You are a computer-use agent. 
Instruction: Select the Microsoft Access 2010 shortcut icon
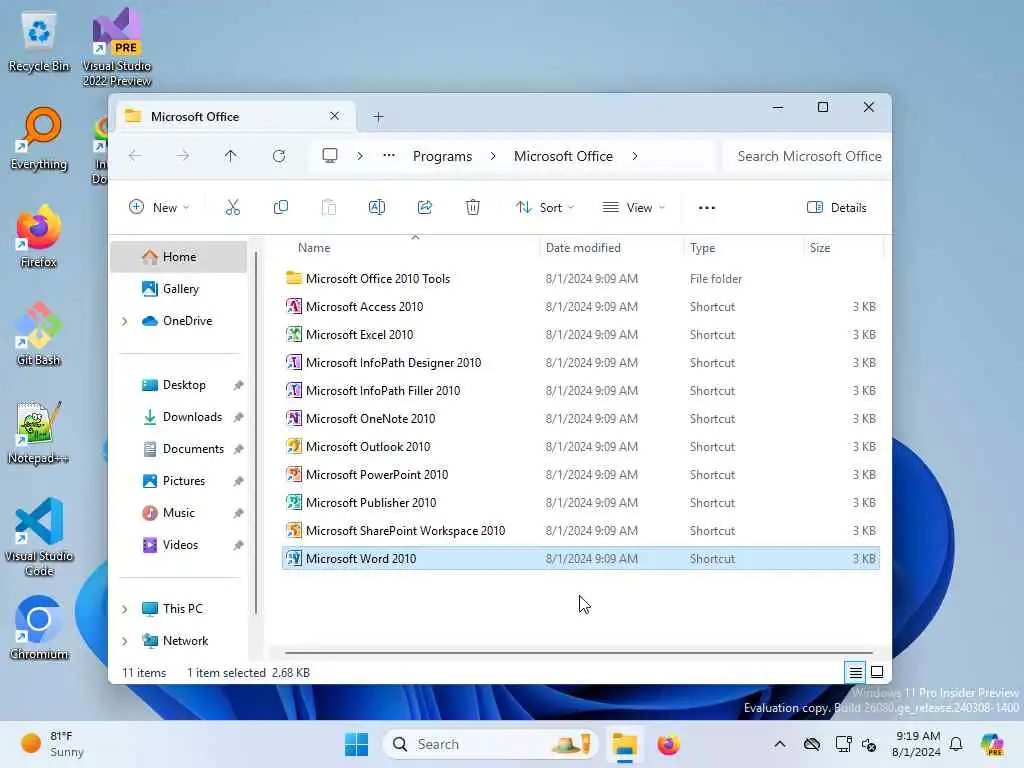click(x=294, y=306)
